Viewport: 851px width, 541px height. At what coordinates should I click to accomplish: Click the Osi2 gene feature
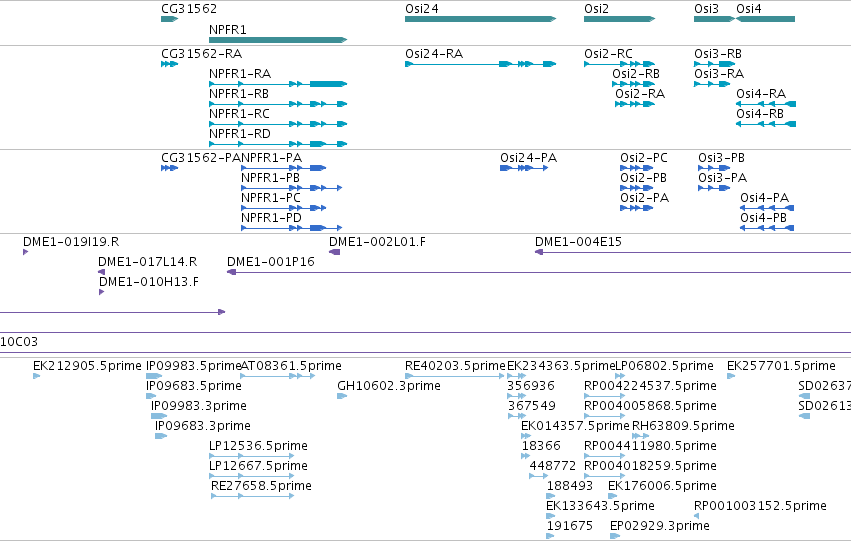[x=619, y=19]
